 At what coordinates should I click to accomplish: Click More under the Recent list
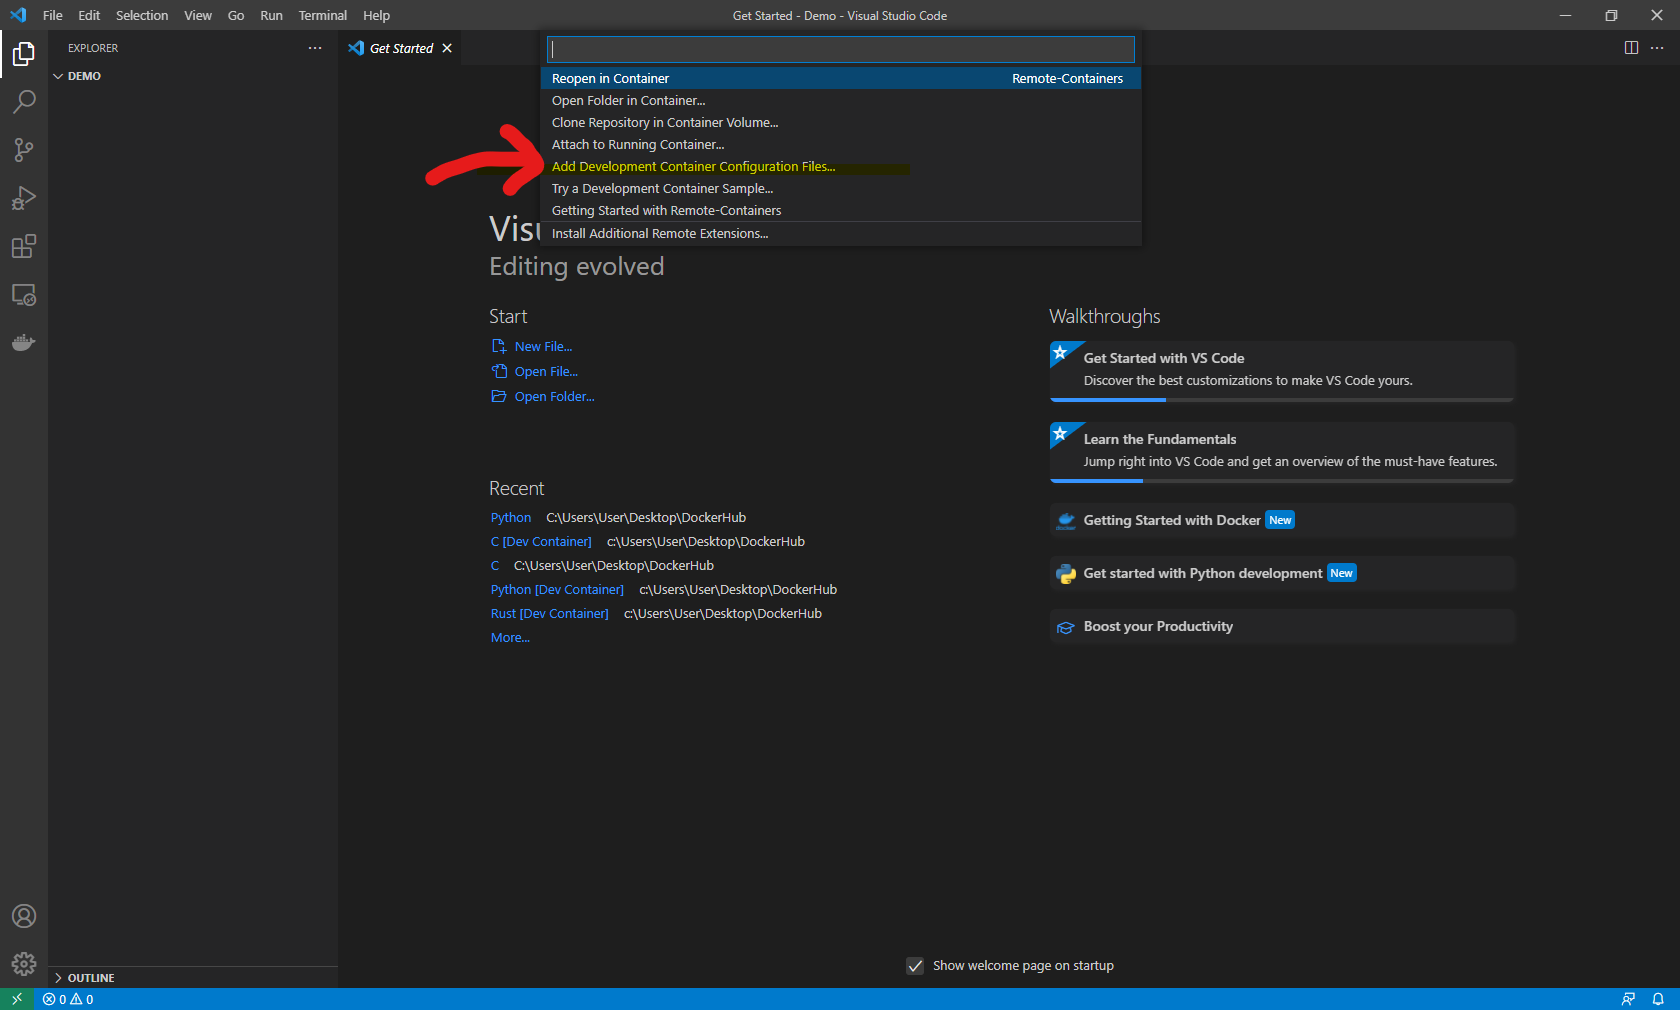pos(509,637)
